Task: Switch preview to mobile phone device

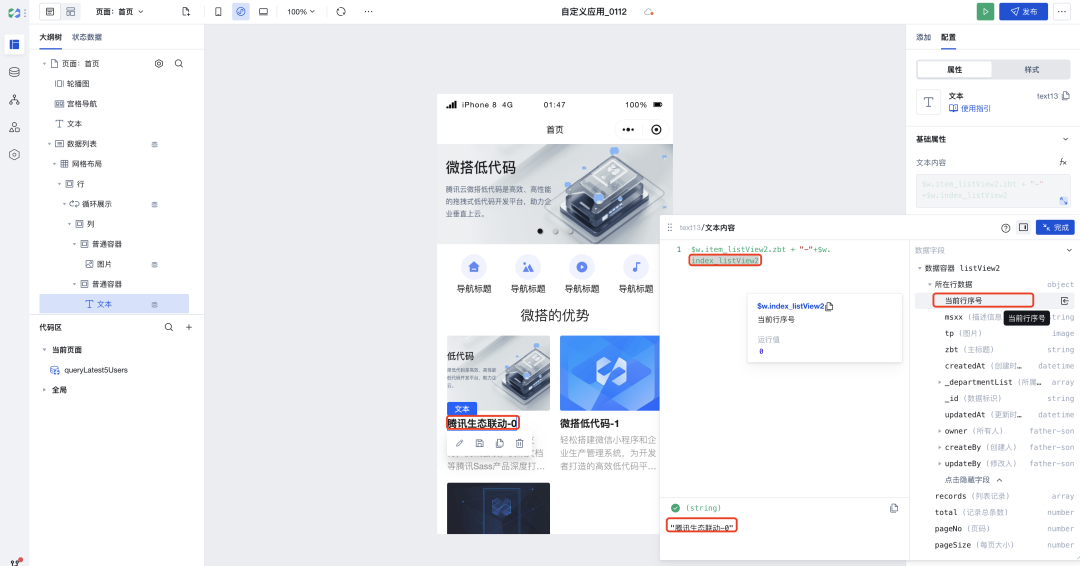Action: click(218, 12)
